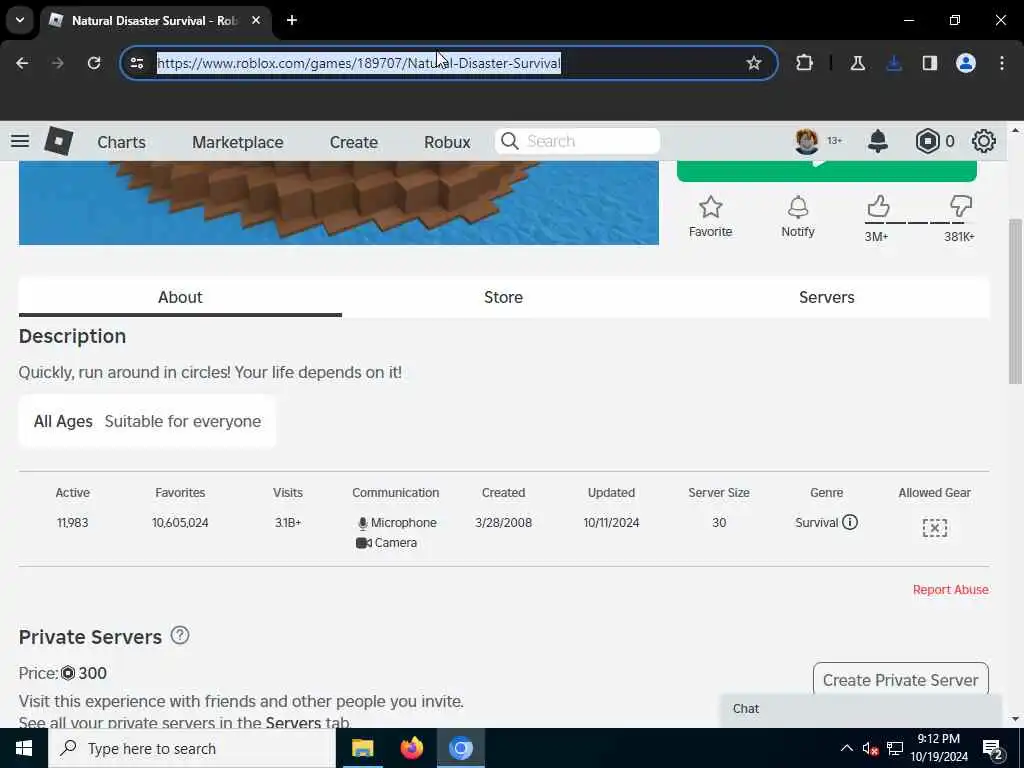Open the Charts navigation item

pyautogui.click(x=121, y=142)
